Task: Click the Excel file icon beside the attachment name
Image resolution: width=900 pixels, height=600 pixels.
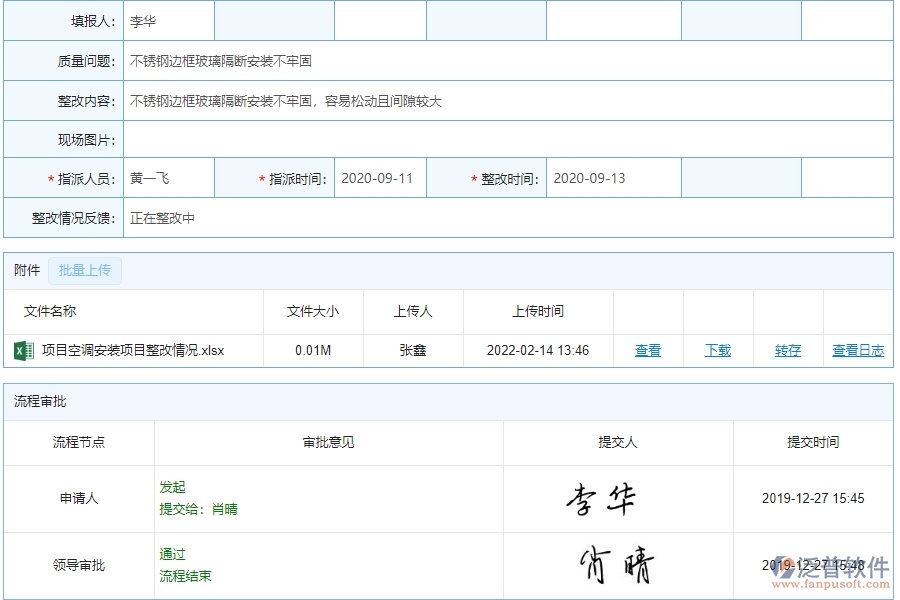Action: pos(22,350)
